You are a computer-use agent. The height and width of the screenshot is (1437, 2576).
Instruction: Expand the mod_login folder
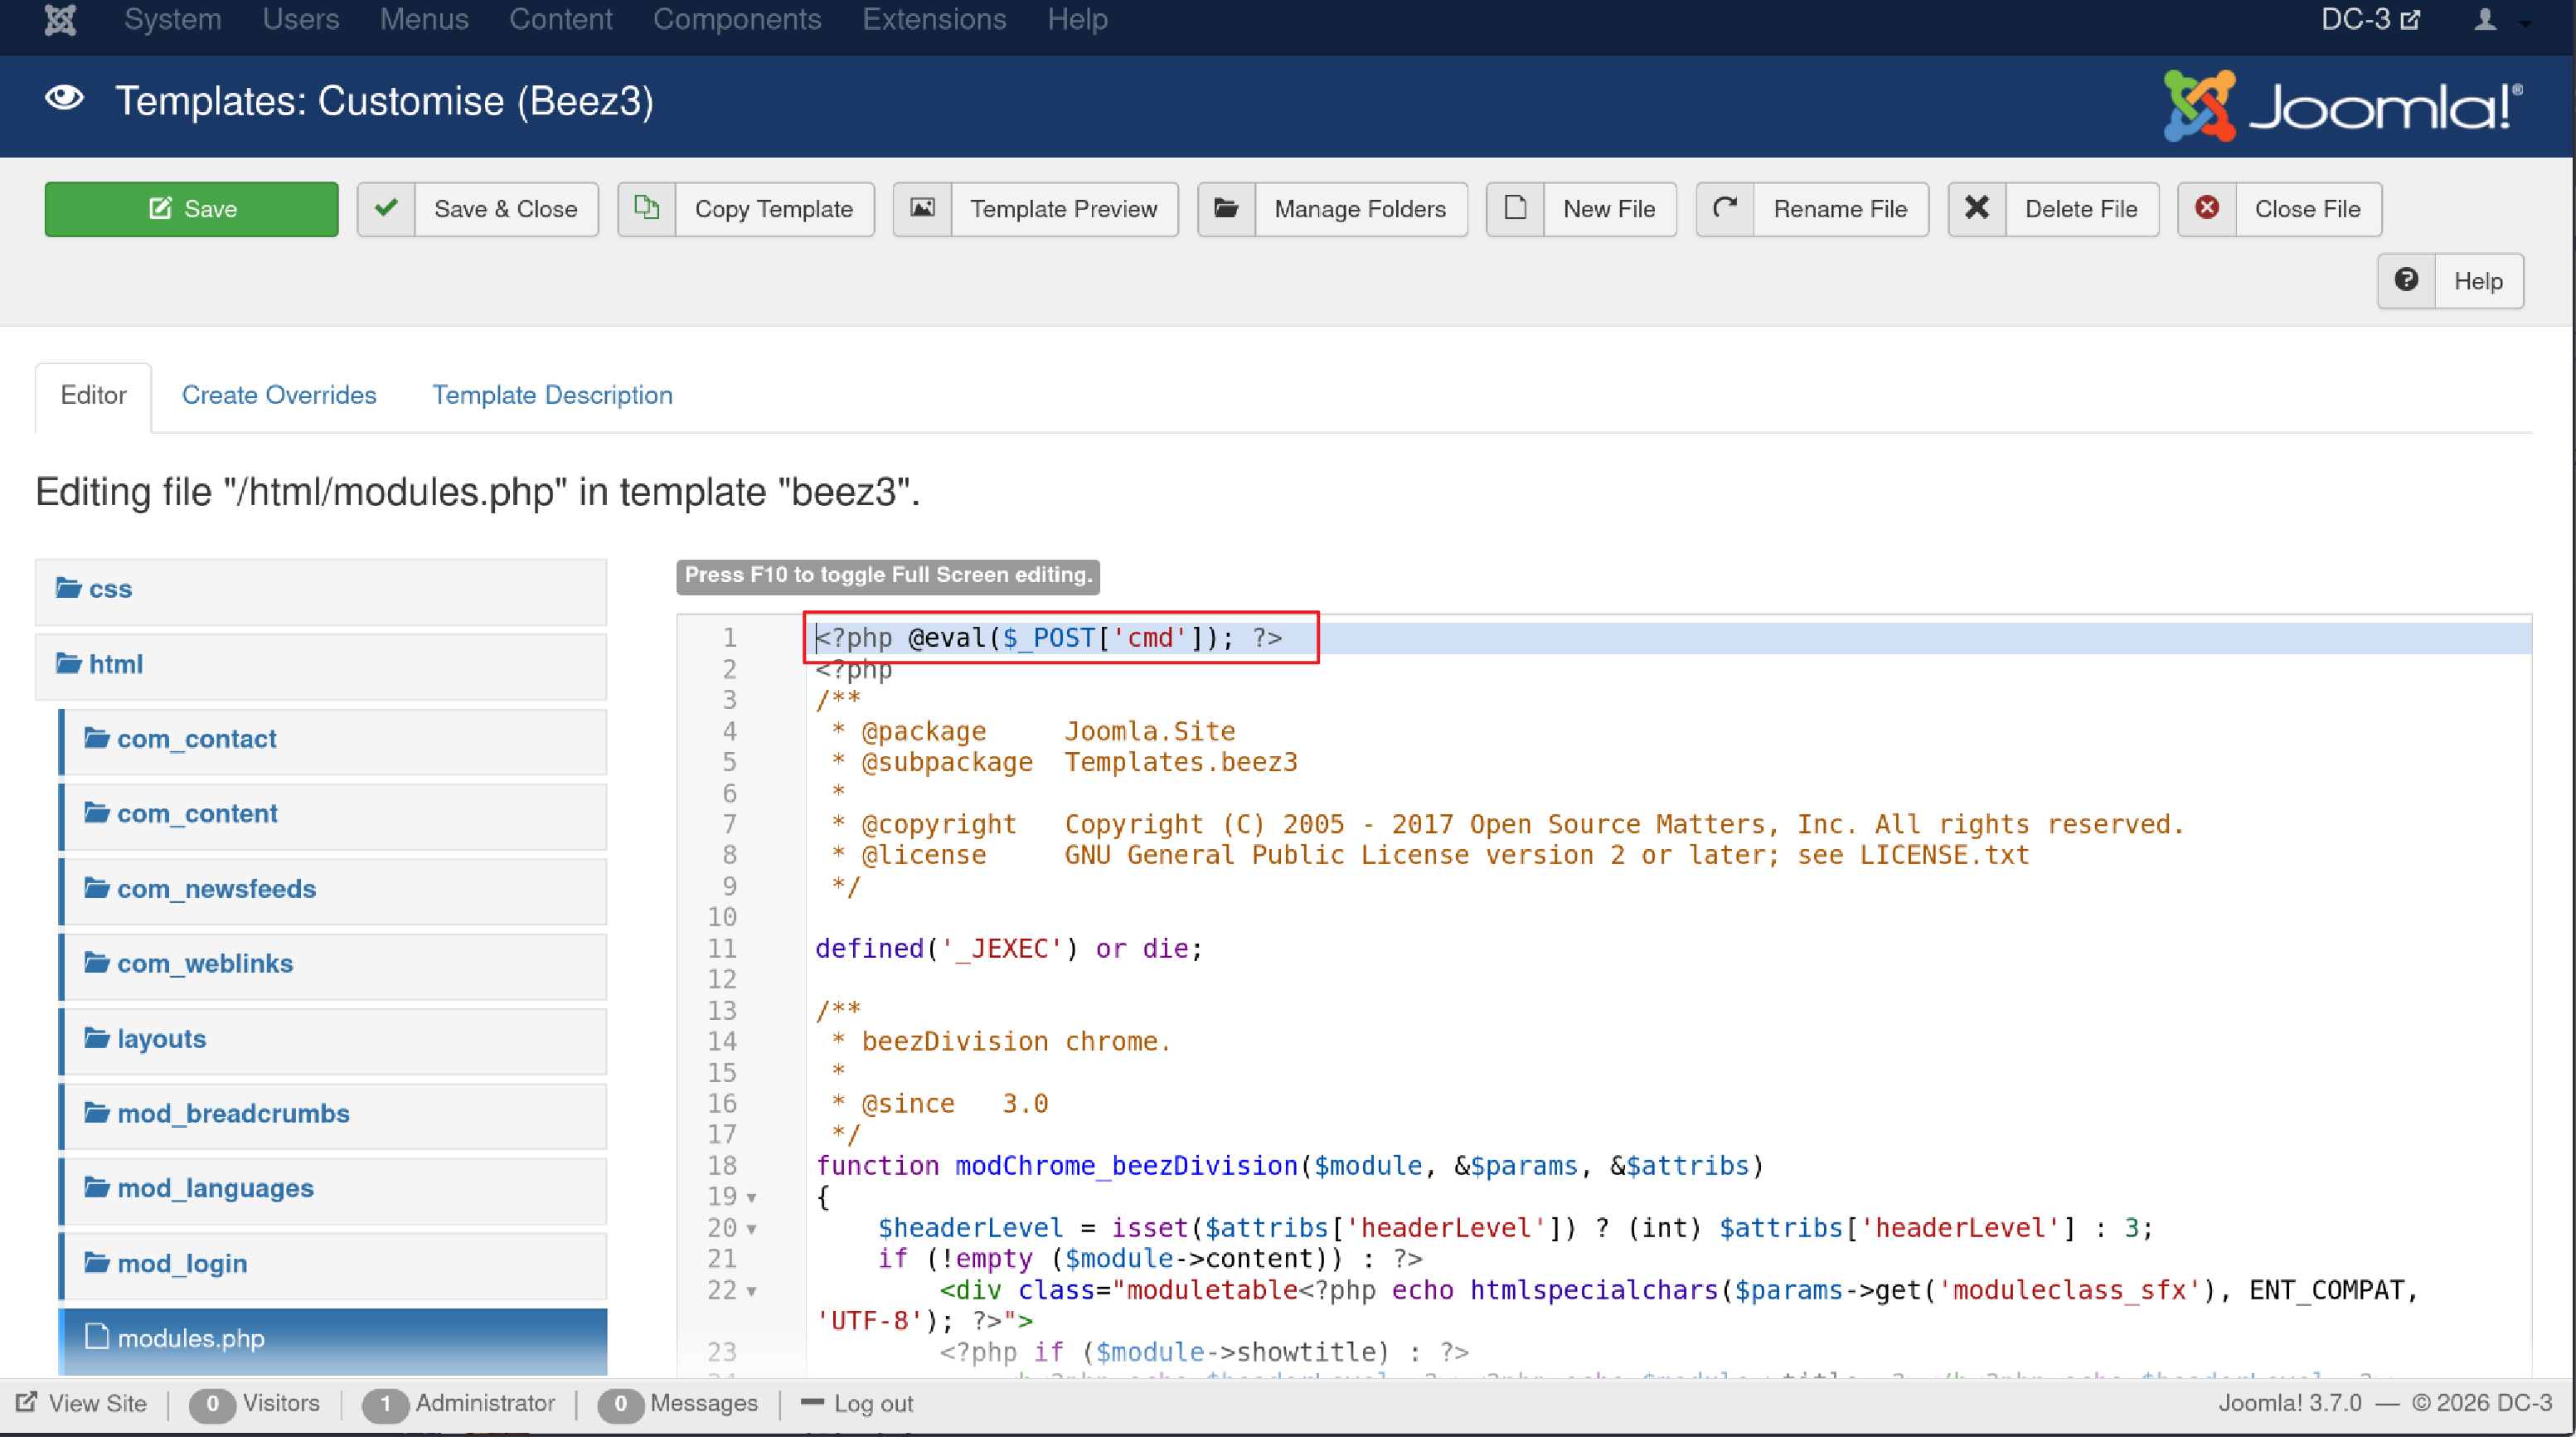(333, 1265)
